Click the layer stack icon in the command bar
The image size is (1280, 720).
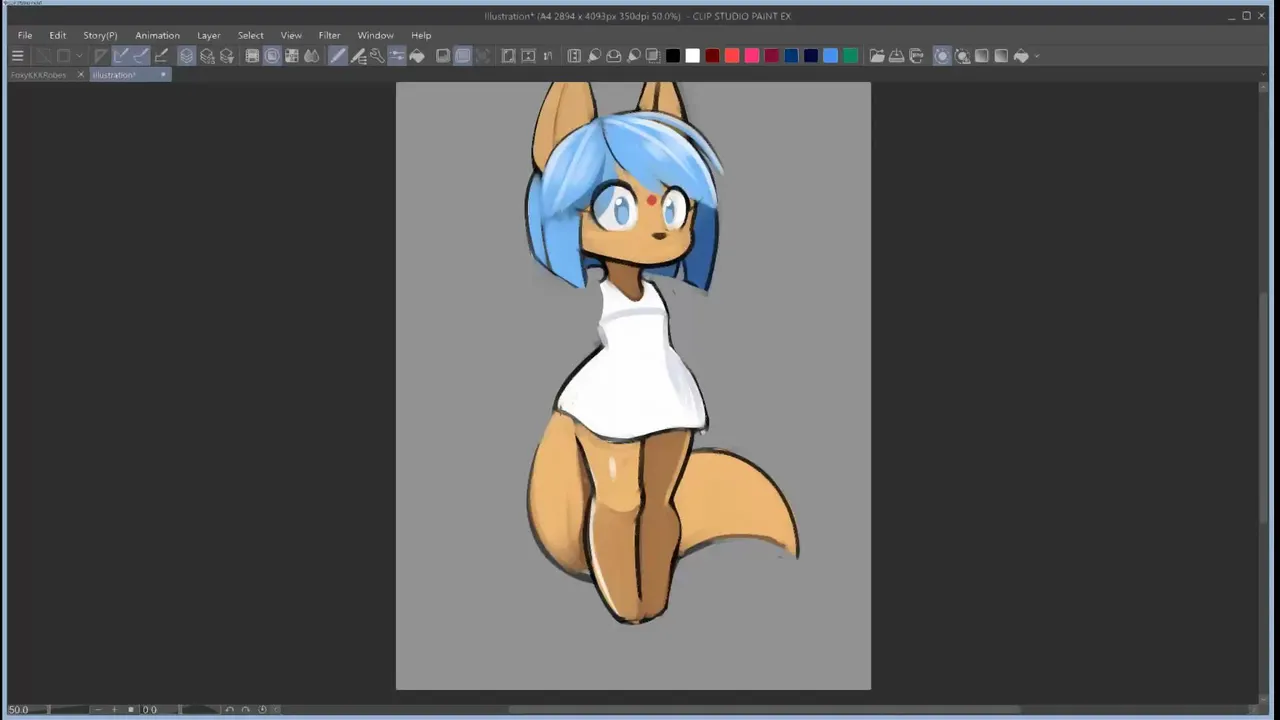(186, 56)
